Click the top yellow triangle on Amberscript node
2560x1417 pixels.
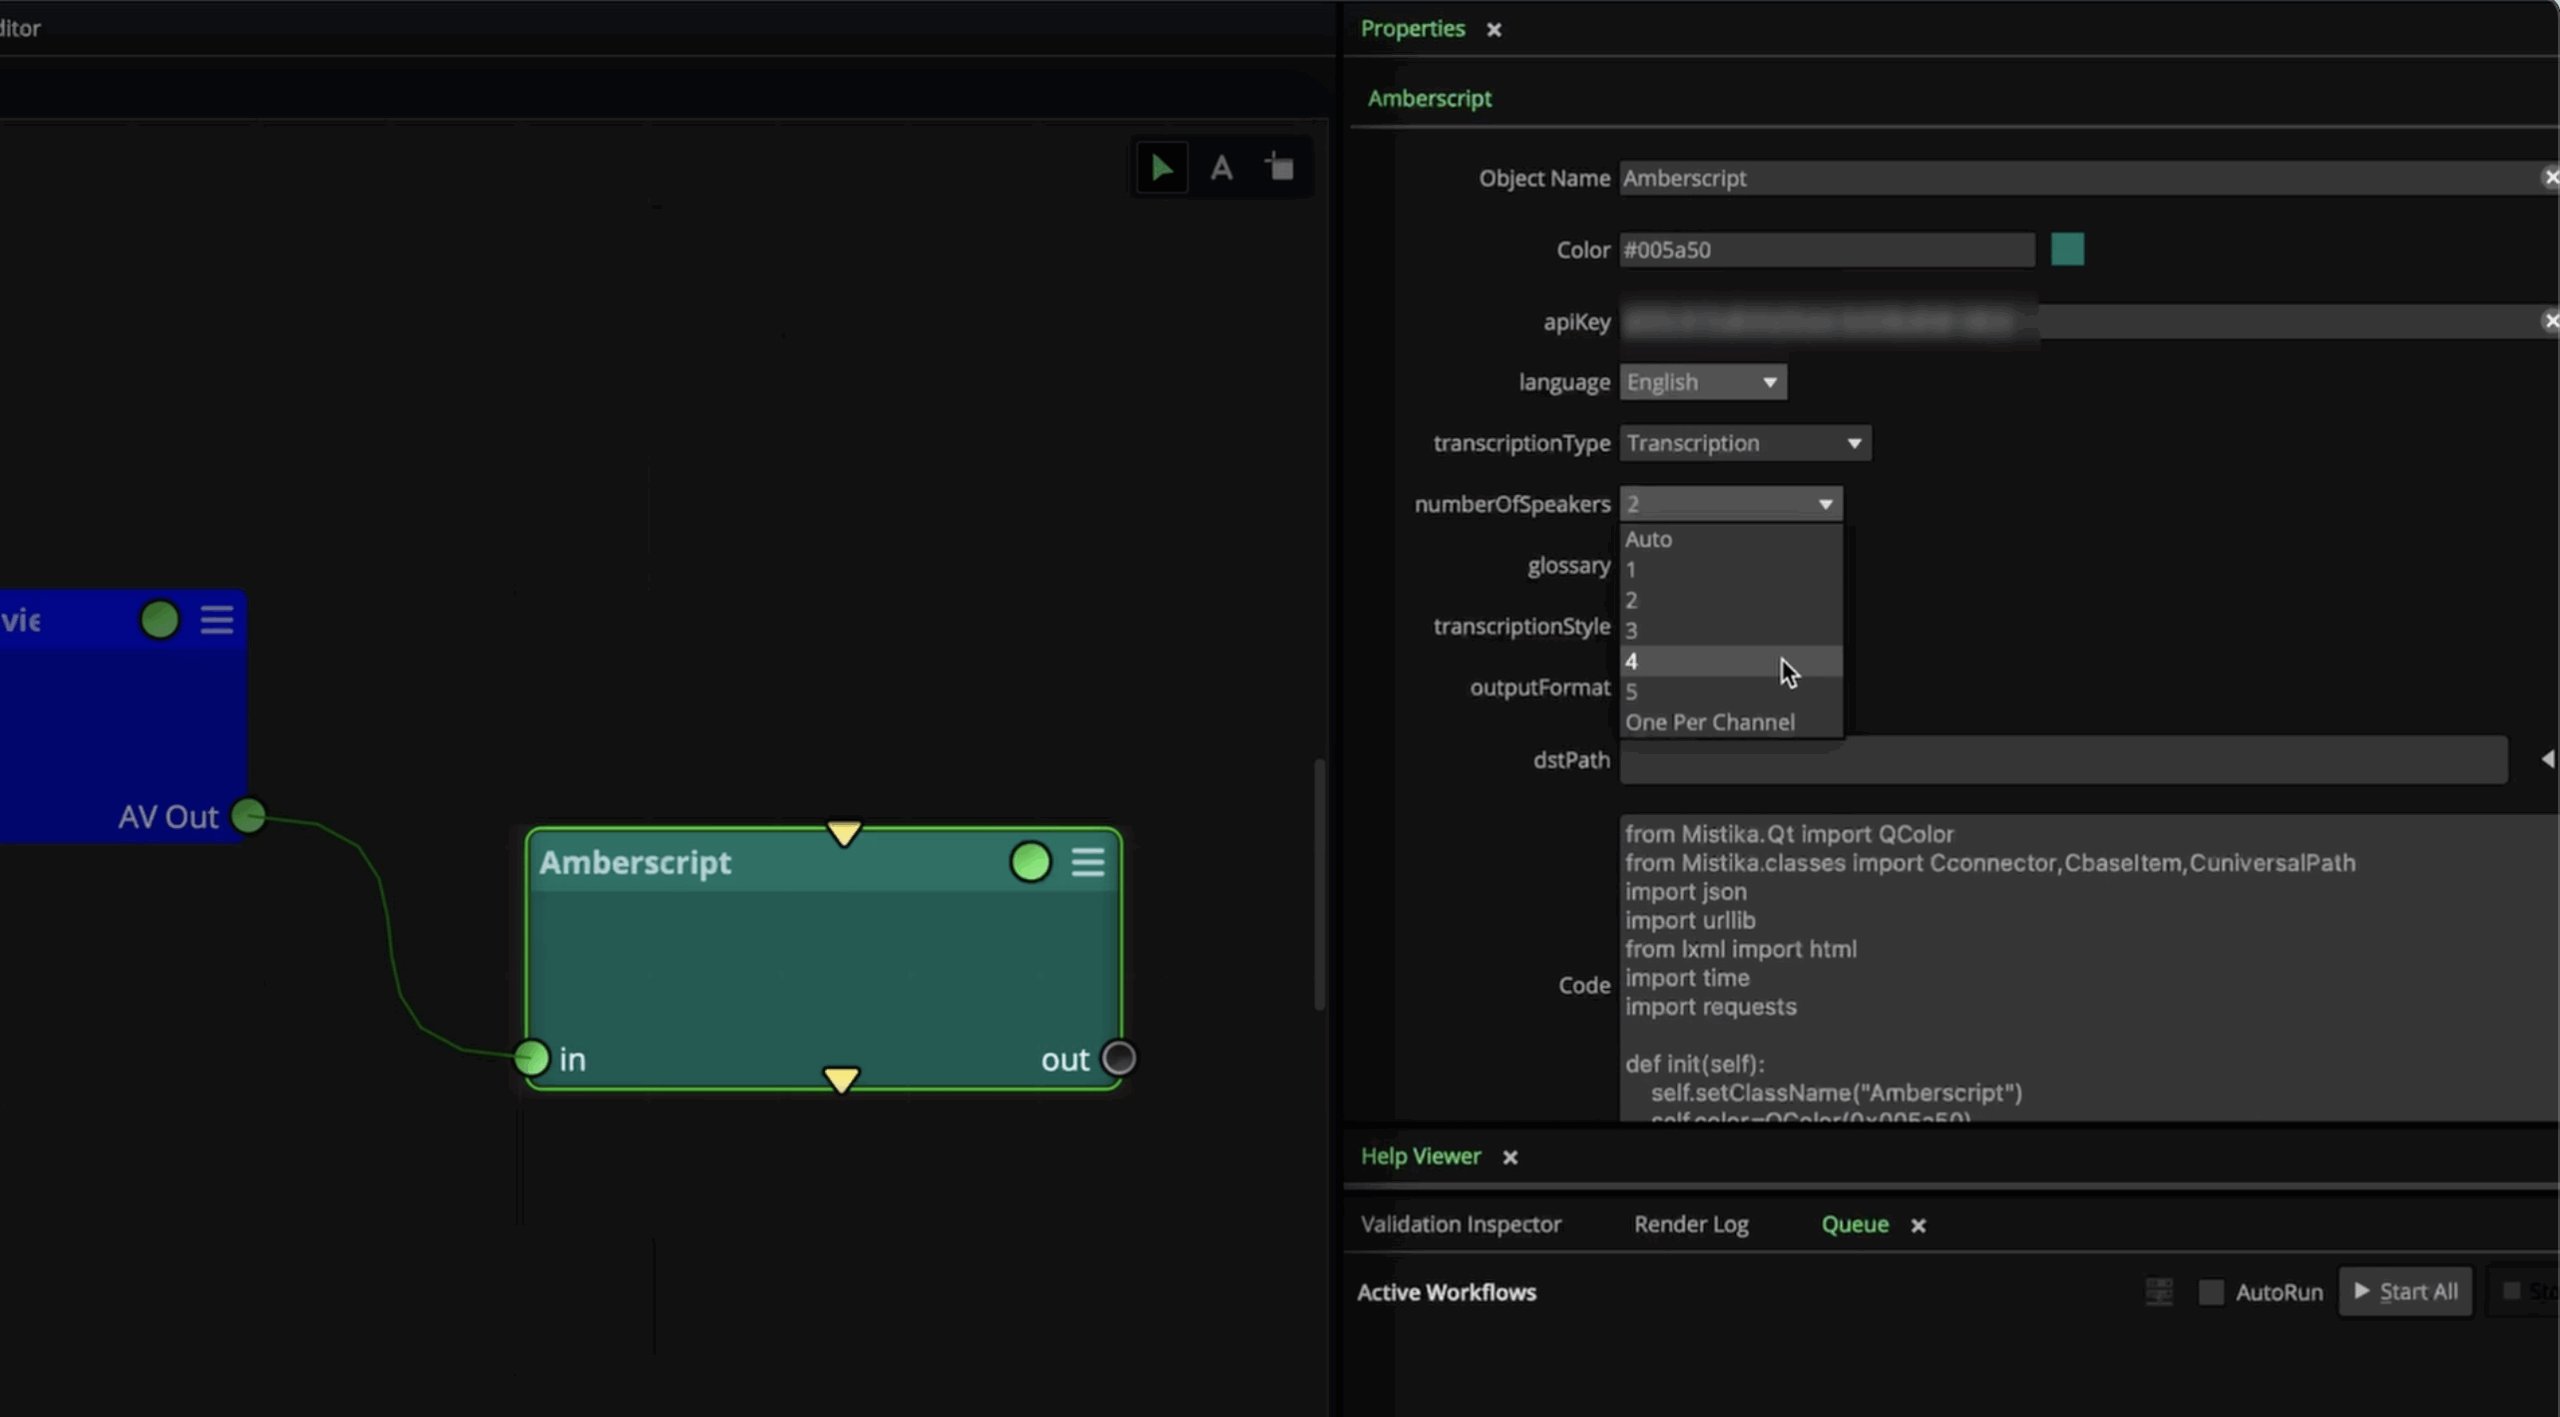click(x=844, y=833)
